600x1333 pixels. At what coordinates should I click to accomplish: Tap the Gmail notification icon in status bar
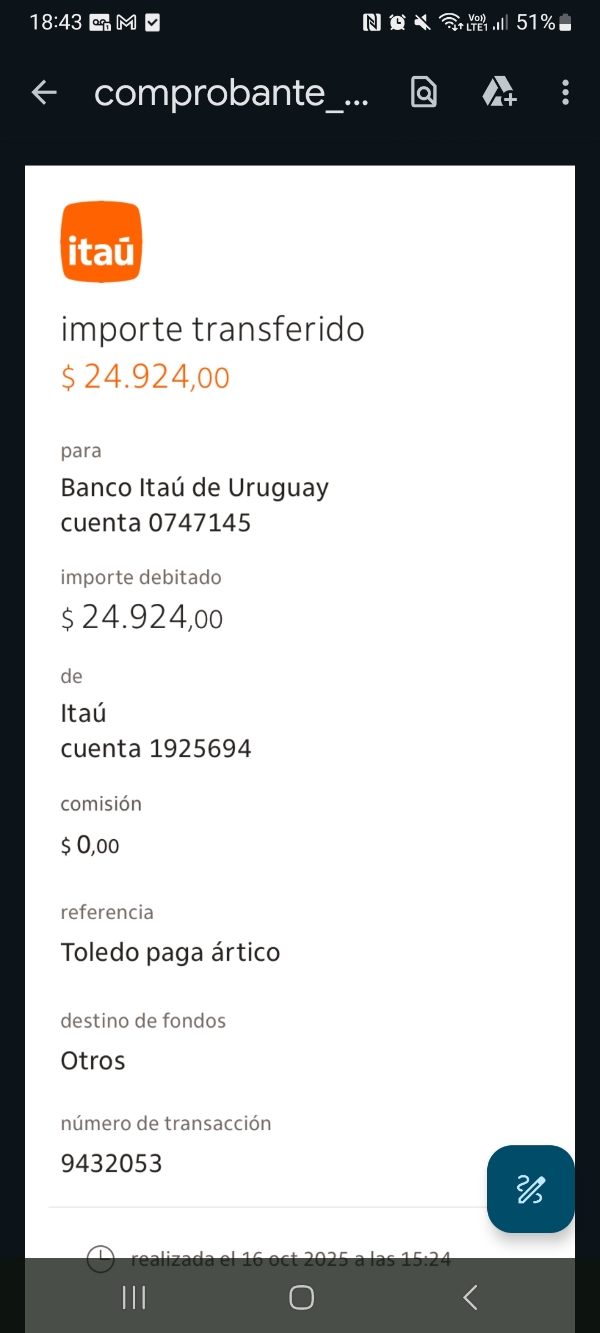126,22
